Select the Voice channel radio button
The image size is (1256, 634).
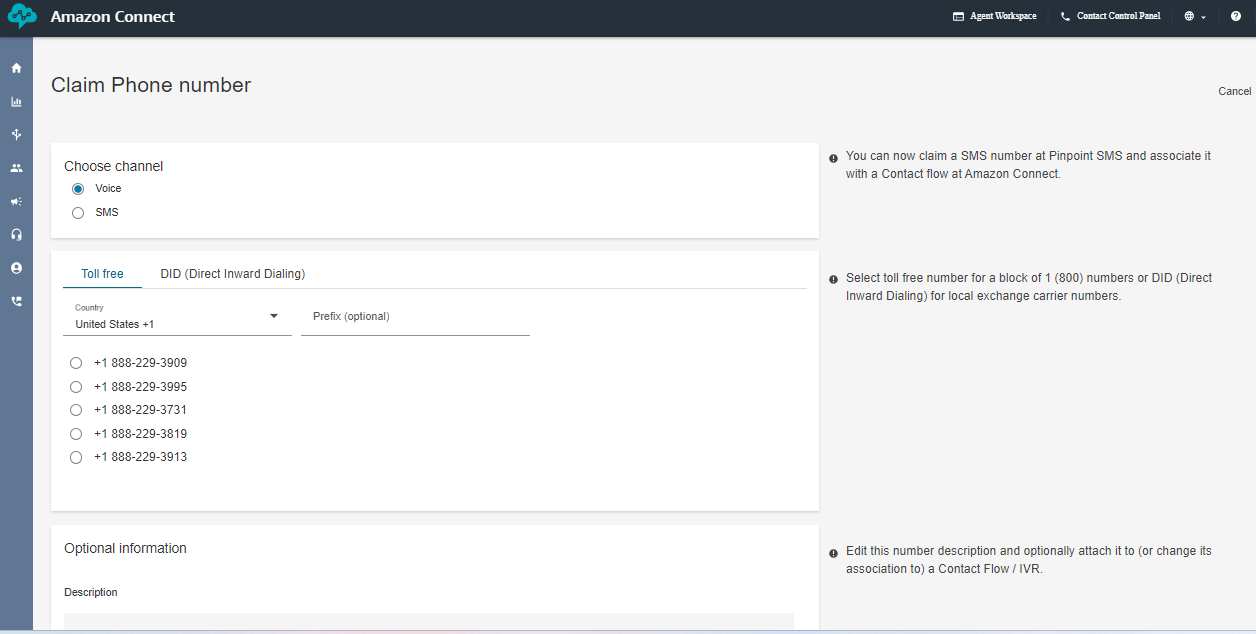(78, 189)
